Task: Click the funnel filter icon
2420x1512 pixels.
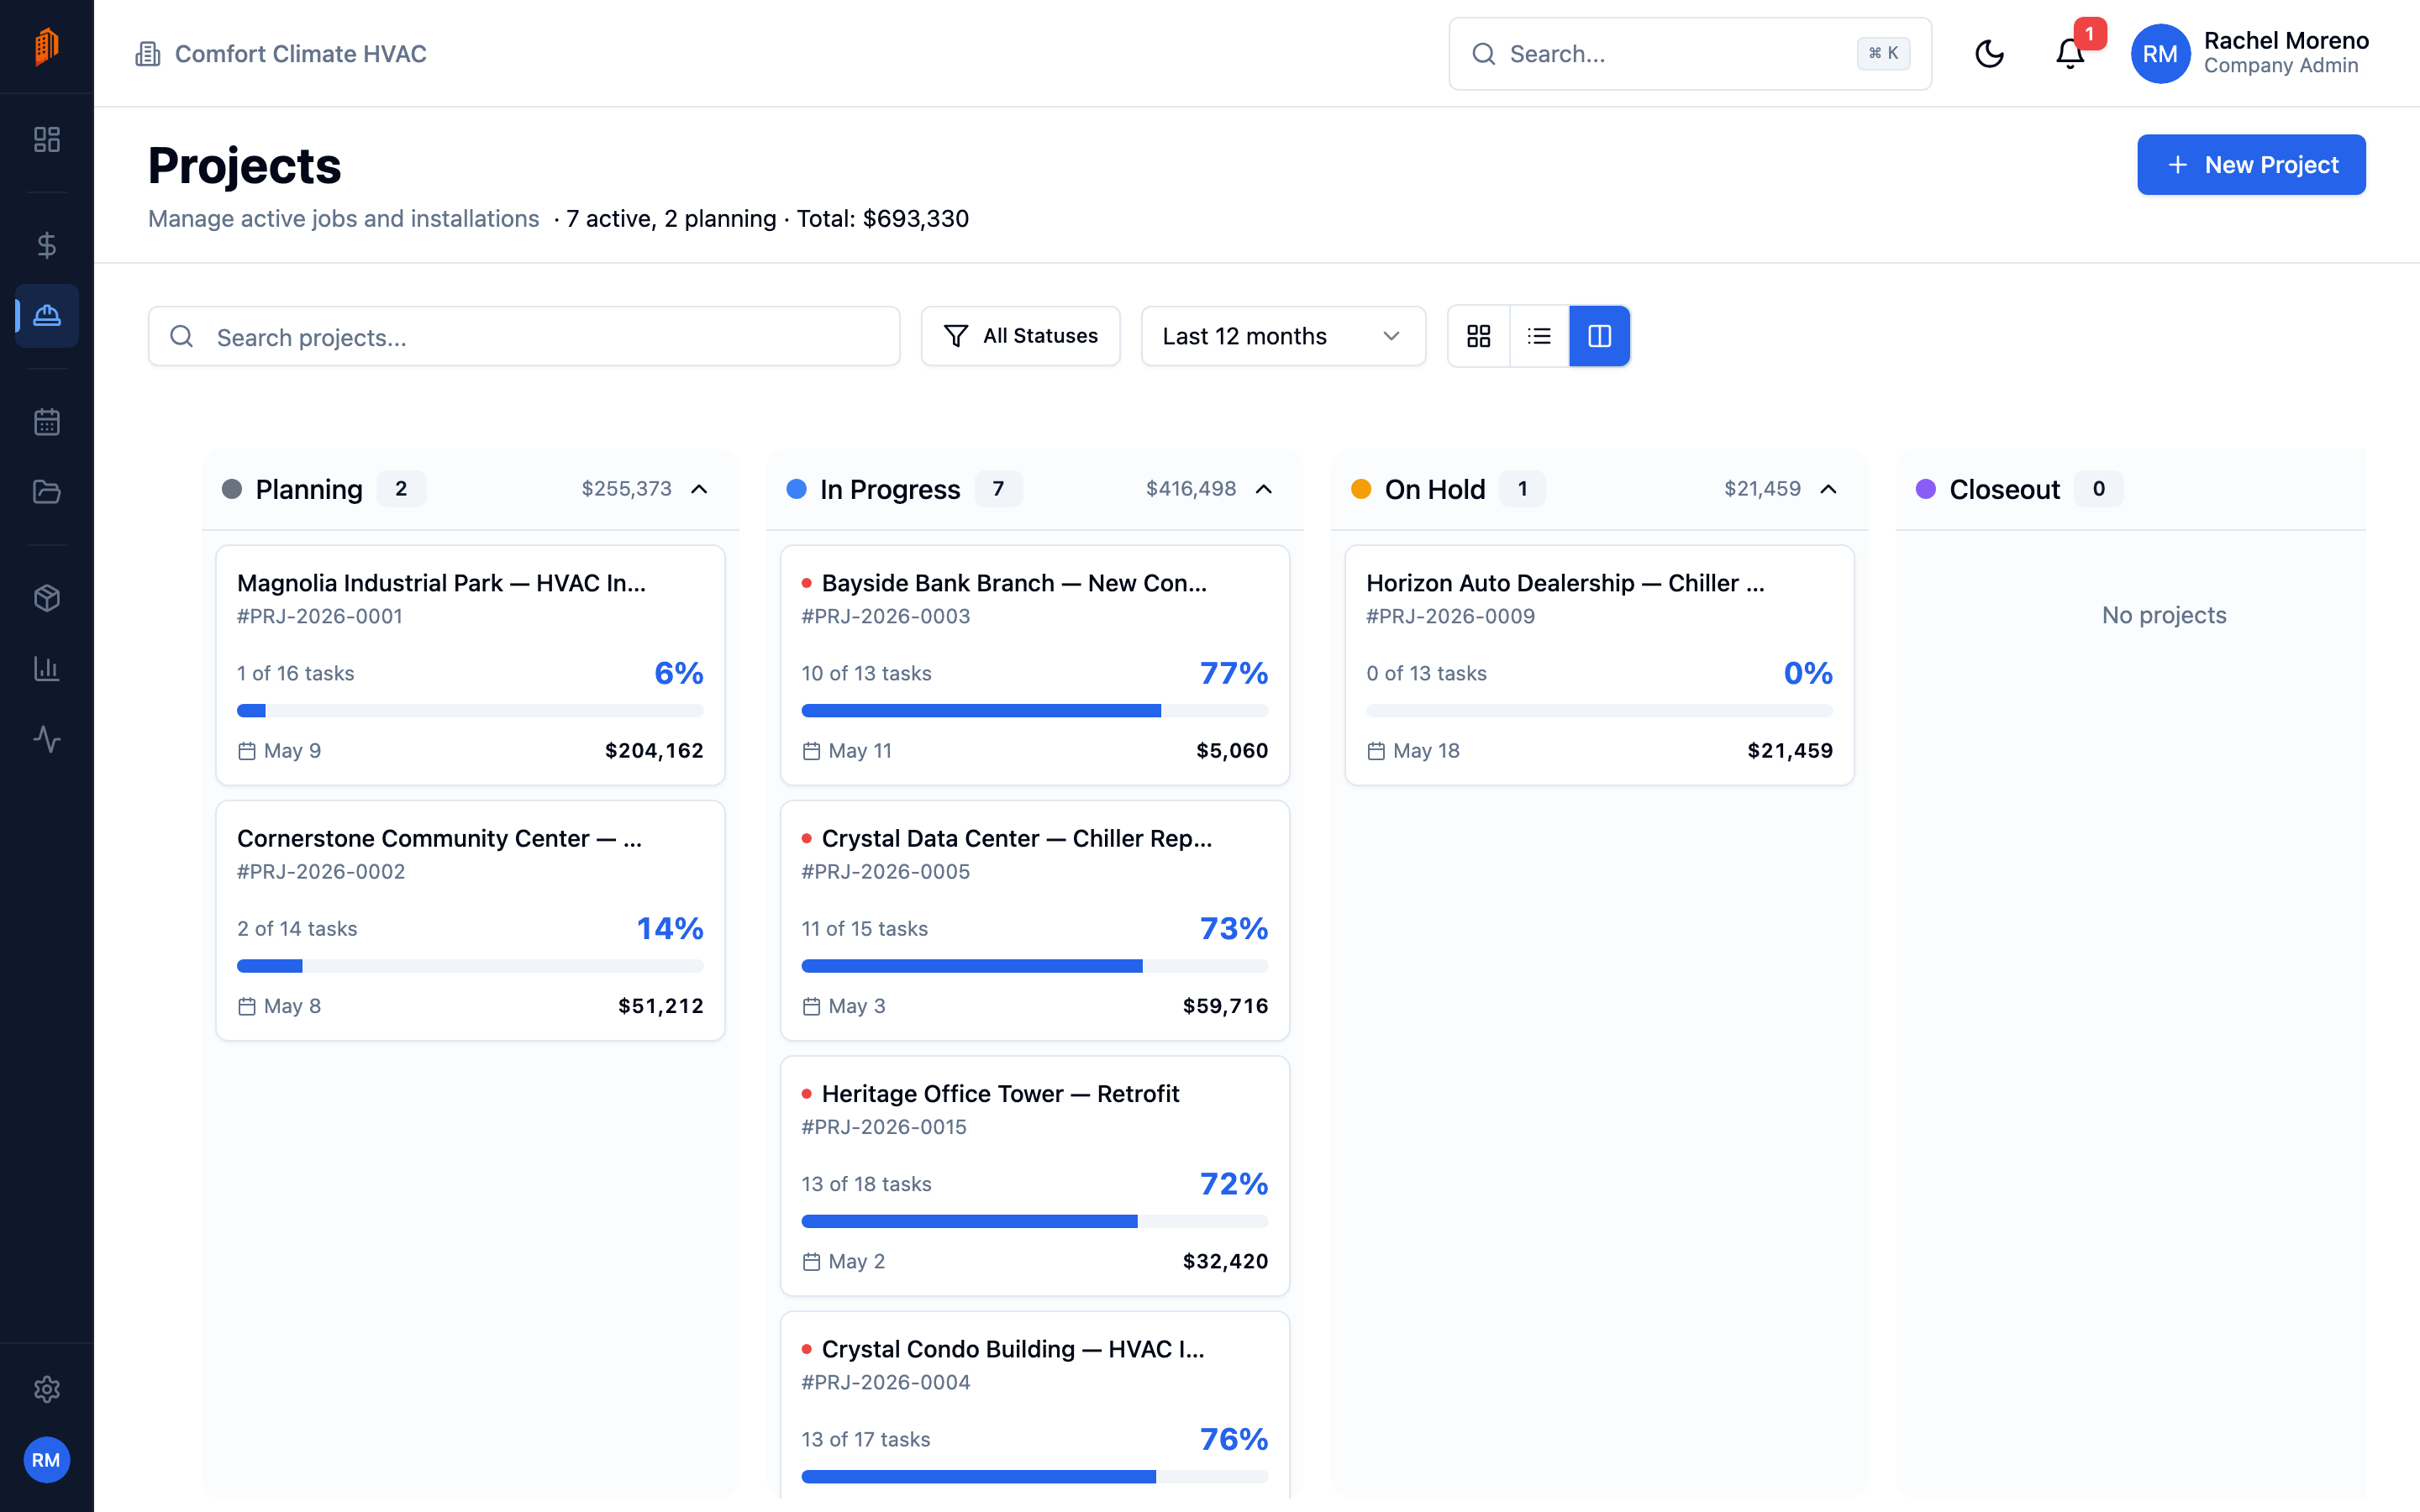Action: tap(956, 336)
